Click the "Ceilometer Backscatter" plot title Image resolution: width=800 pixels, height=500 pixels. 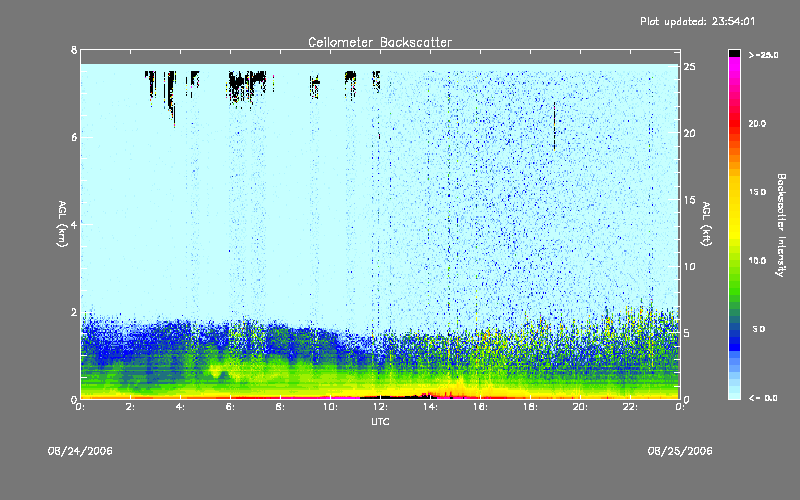click(x=380, y=42)
